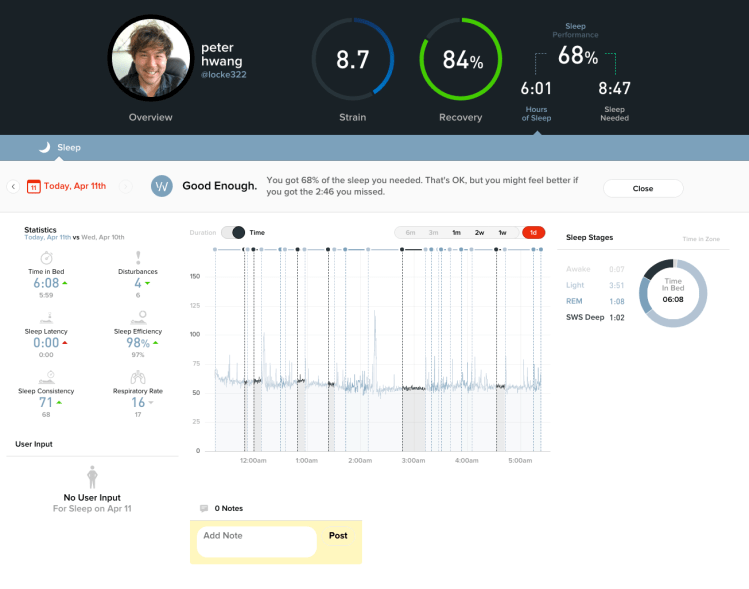Click the Time in Zone label
The width and height of the screenshot is (749, 589).
[701, 239]
